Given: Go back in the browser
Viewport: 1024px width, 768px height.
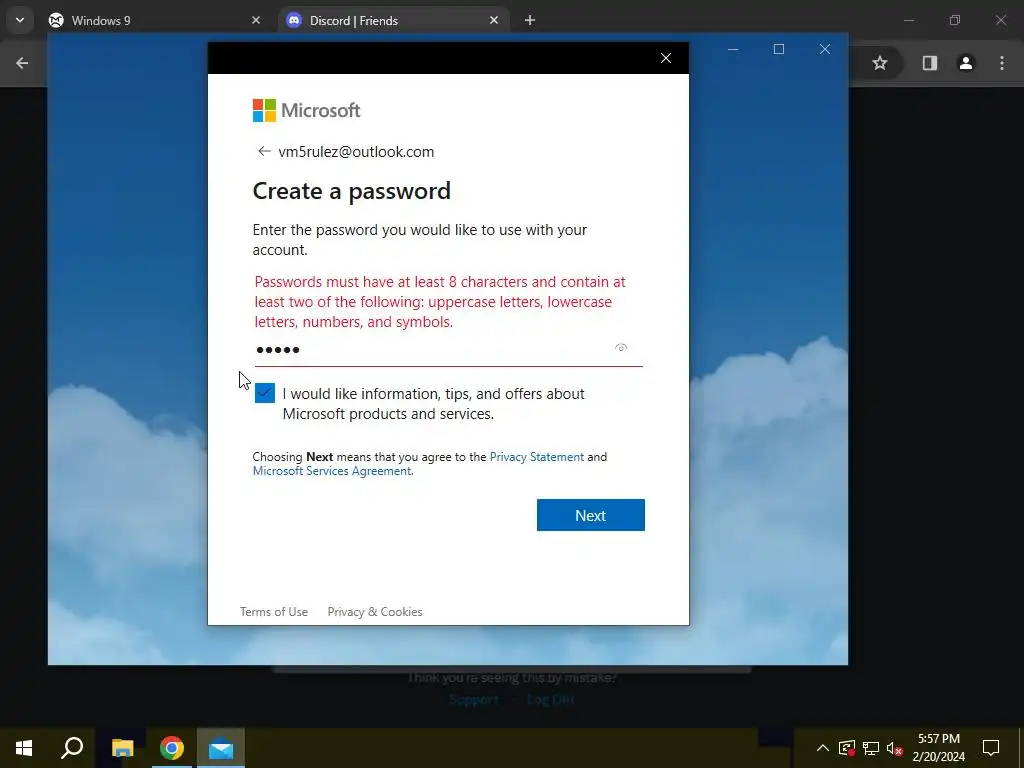Looking at the screenshot, I should [x=22, y=63].
